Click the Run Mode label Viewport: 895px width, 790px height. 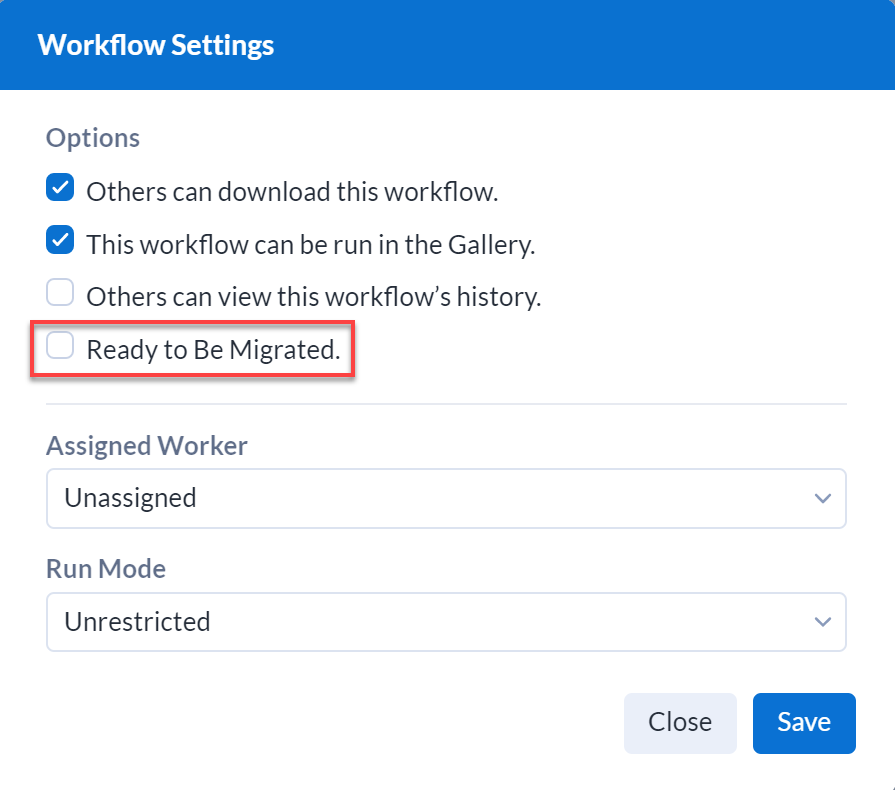click(105, 569)
